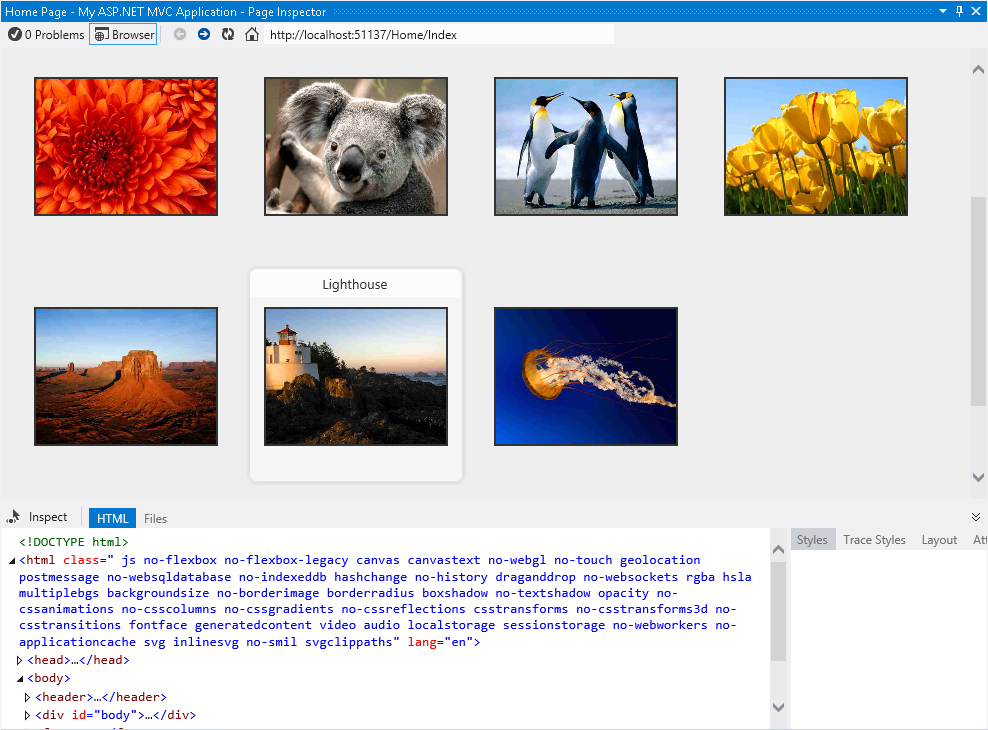Click the forward navigation arrow icon
The height and width of the screenshot is (730, 988).
[x=203, y=33]
